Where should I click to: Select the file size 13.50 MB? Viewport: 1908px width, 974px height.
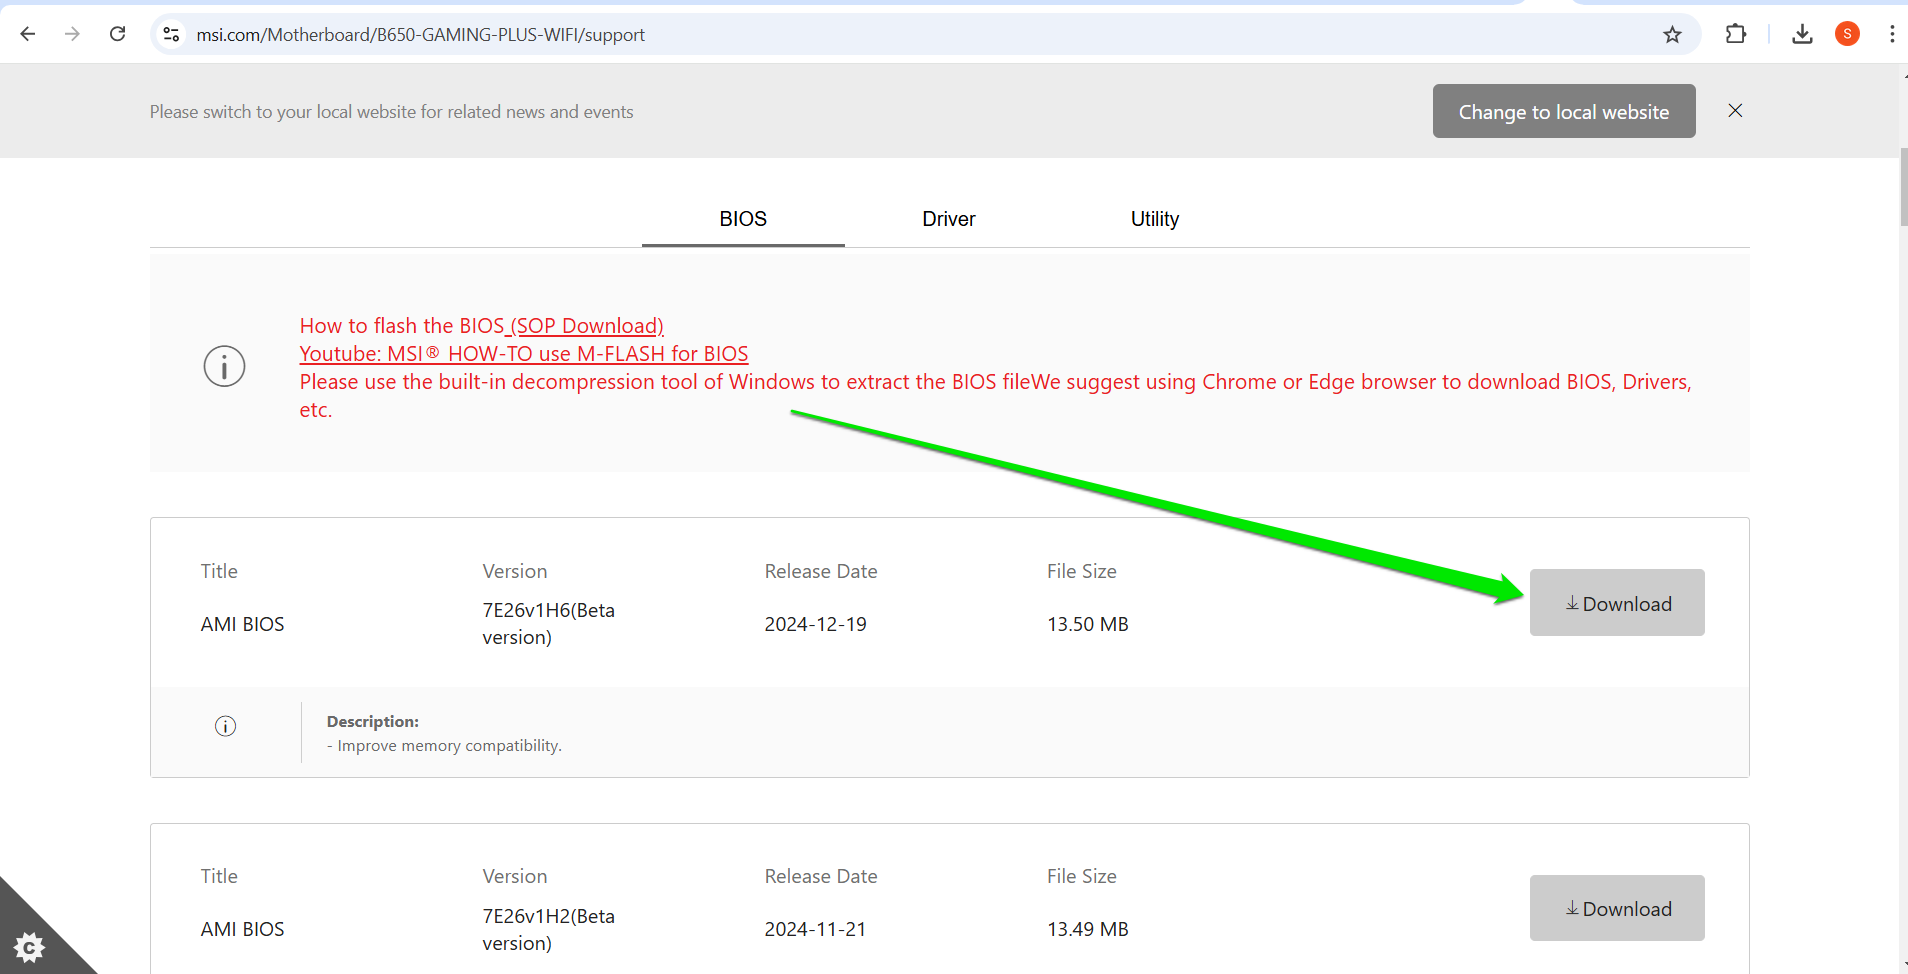1087,624
